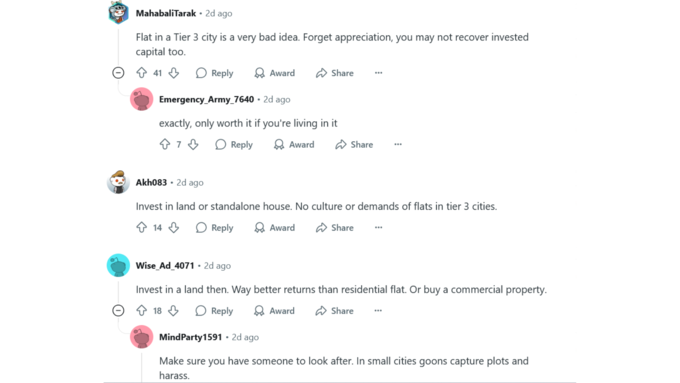680x383 pixels.
Task: Reply to Wise_Ad_4071's comment
Action: pos(214,311)
